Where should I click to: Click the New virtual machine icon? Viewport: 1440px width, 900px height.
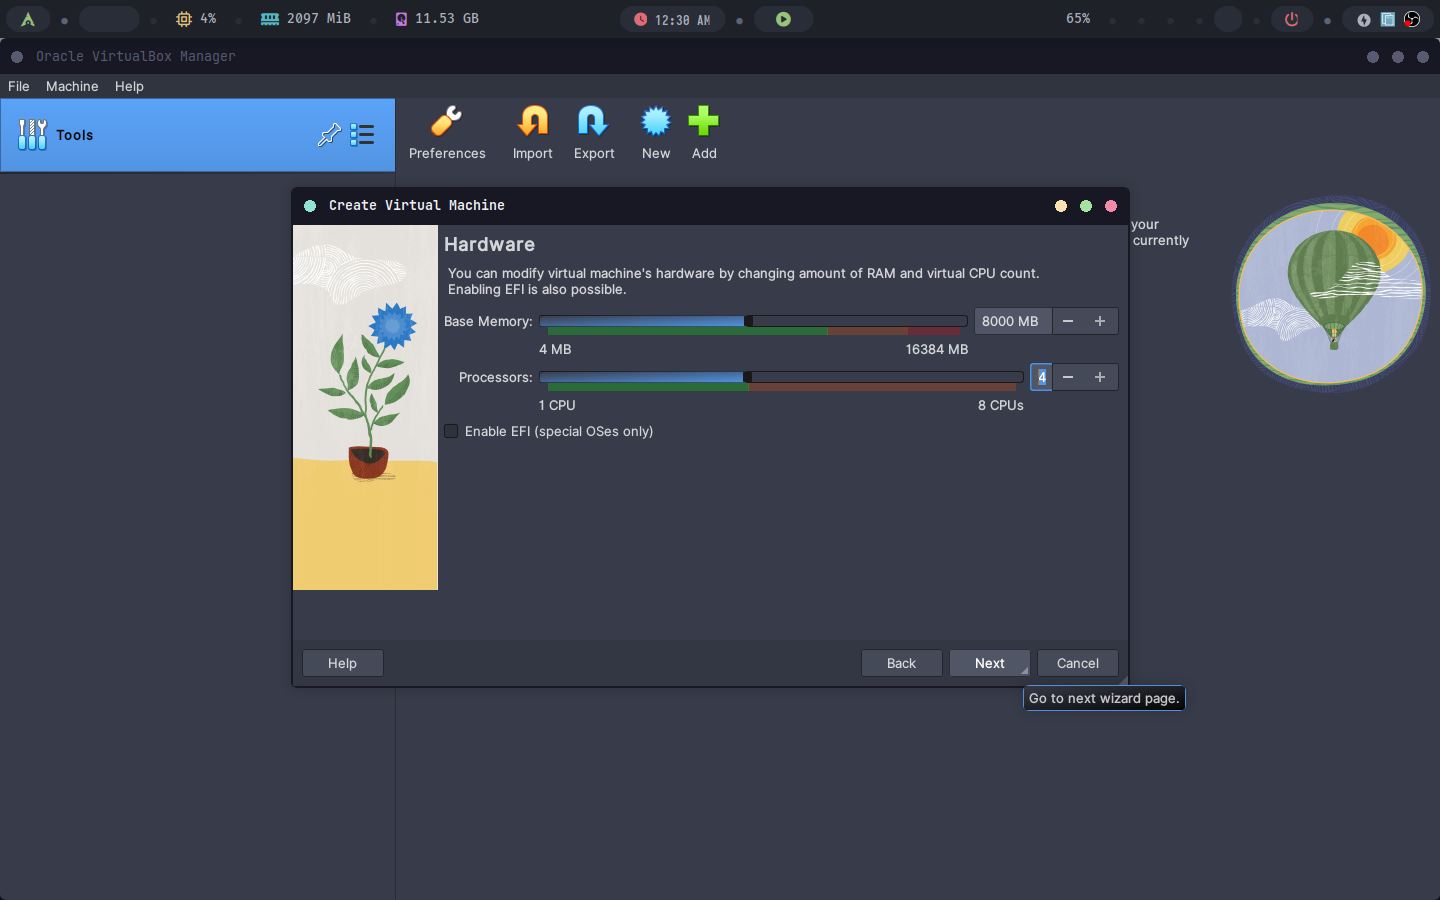click(x=655, y=122)
